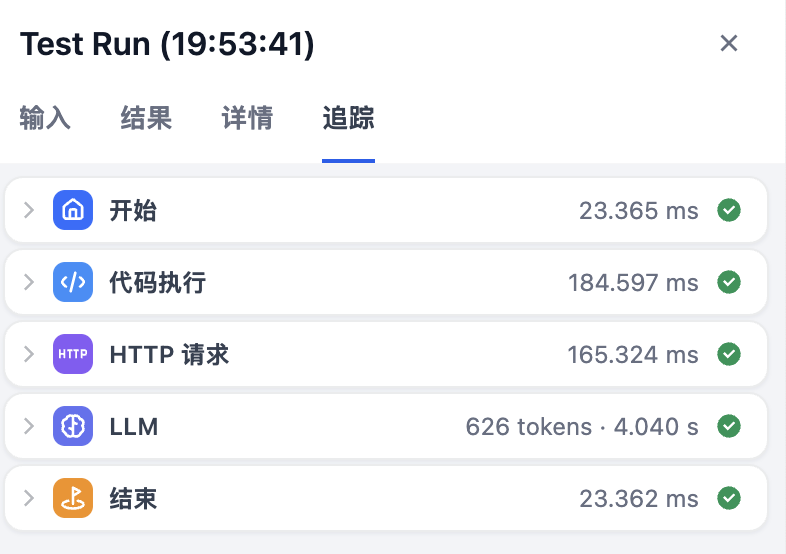
Task: Select the 追踪 tab
Action: pos(348,118)
